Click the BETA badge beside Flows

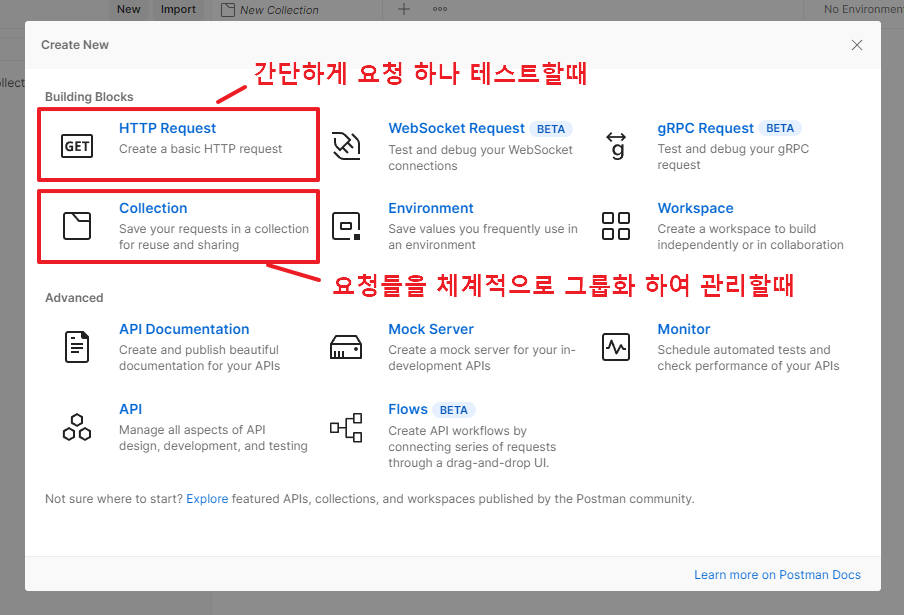coord(453,410)
